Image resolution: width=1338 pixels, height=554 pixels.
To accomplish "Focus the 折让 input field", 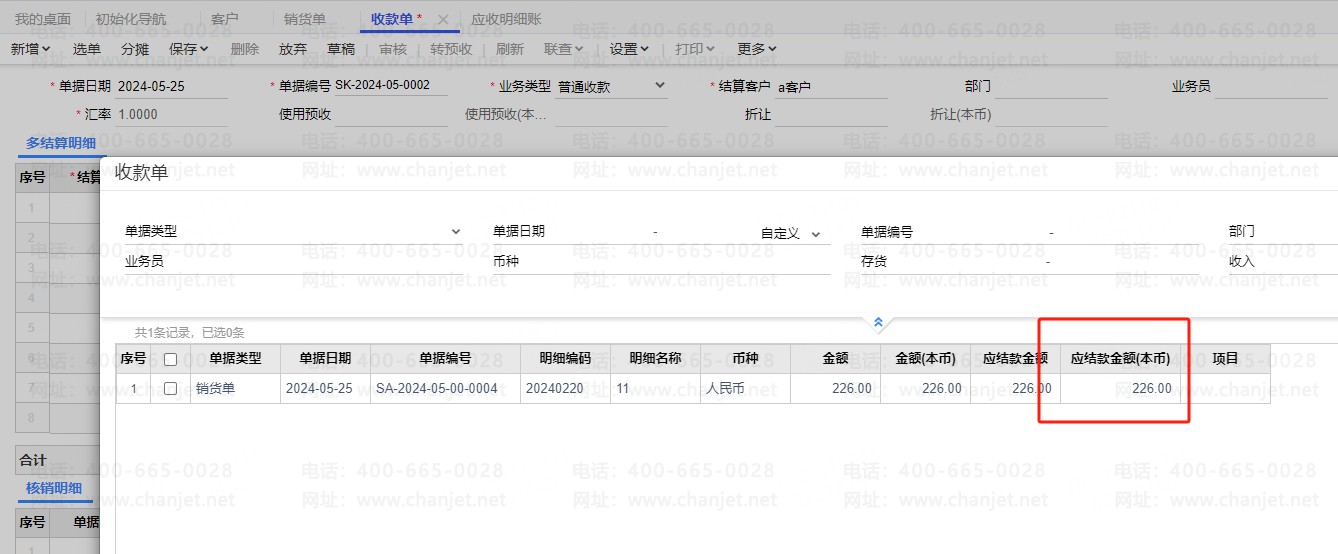I will tap(832, 115).
